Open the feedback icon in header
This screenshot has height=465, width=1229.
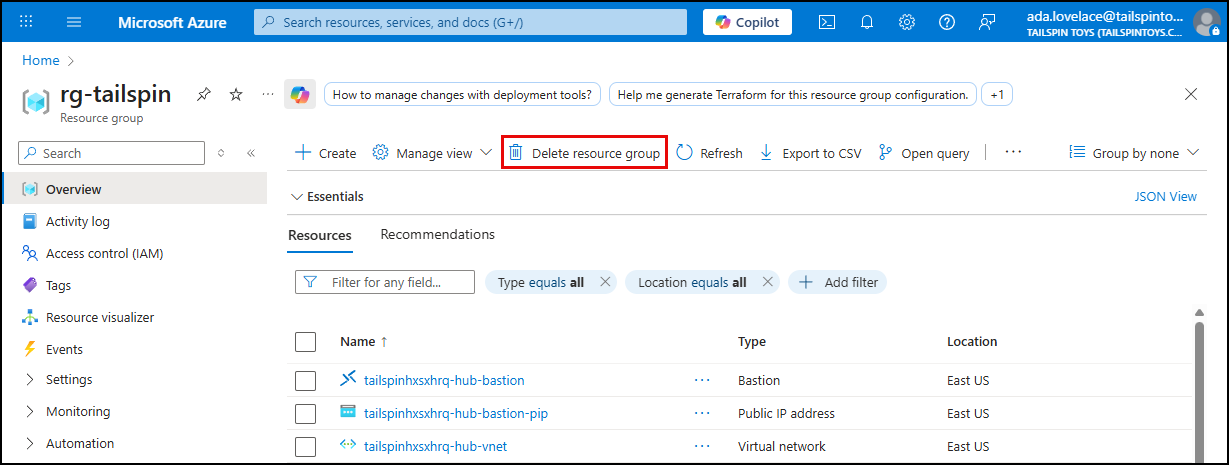(987, 22)
